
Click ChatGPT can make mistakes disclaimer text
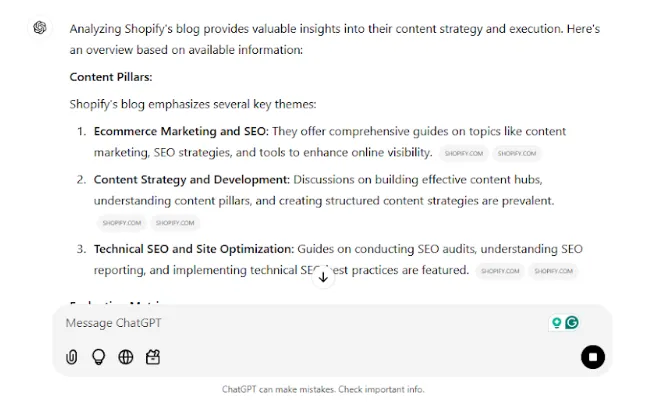323,389
